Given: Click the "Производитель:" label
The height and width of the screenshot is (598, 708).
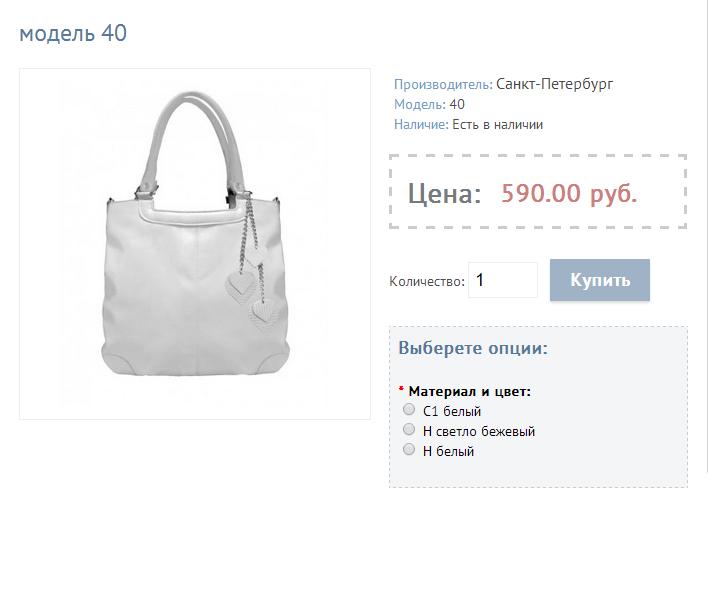Looking at the screenshot, I should tap(443, 84).
